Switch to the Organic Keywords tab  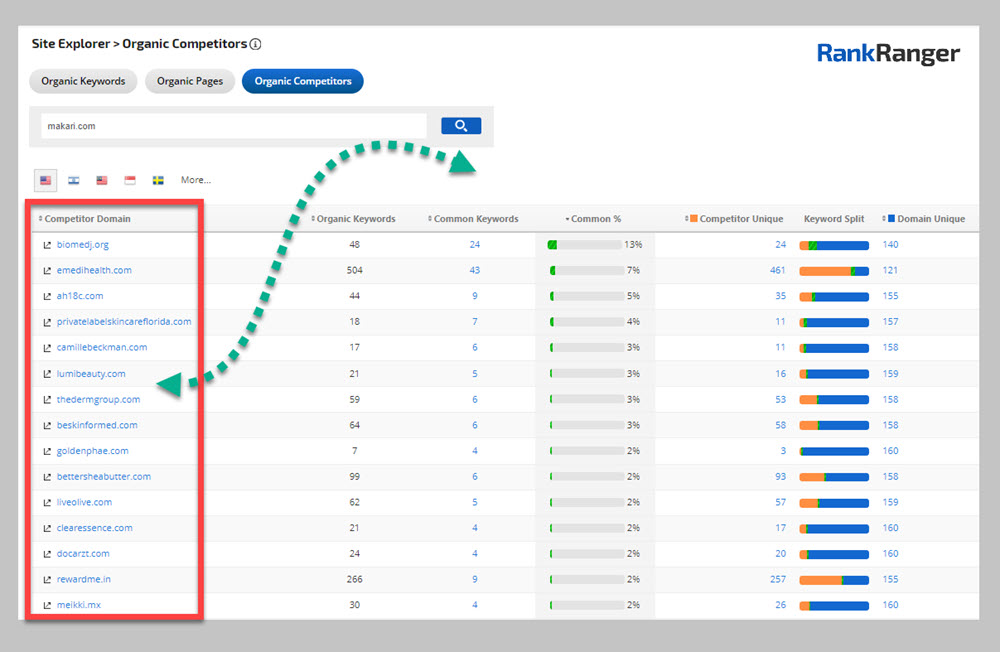coord(83,81)
